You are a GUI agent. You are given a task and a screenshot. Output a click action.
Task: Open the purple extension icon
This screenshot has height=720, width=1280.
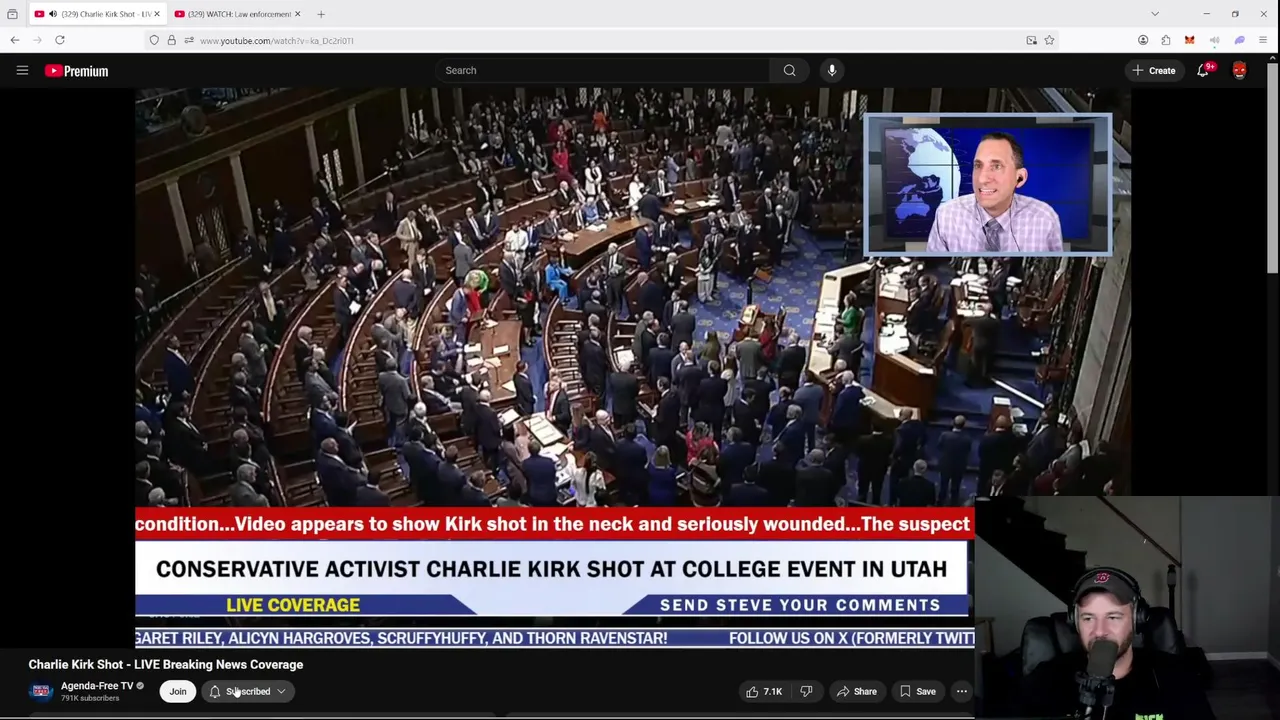[x=1239, y=40]
